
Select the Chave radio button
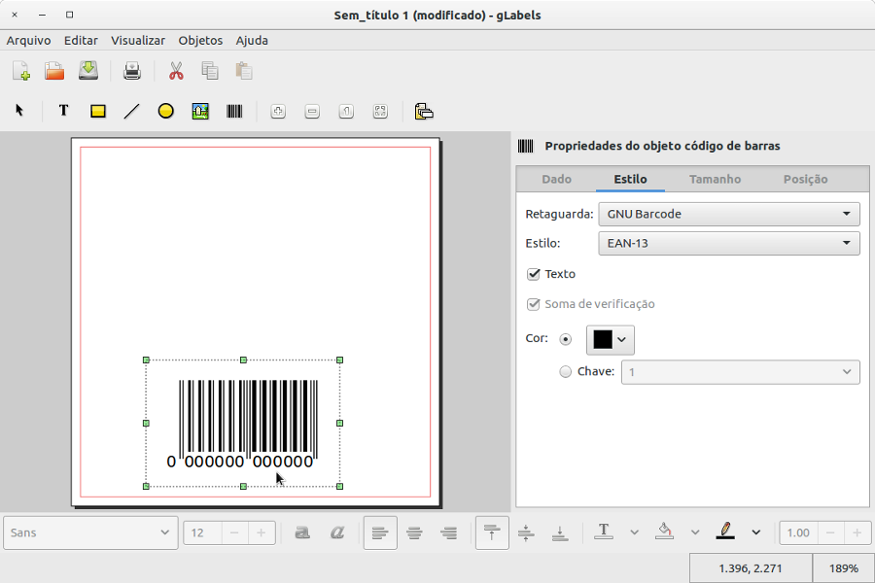566,372
